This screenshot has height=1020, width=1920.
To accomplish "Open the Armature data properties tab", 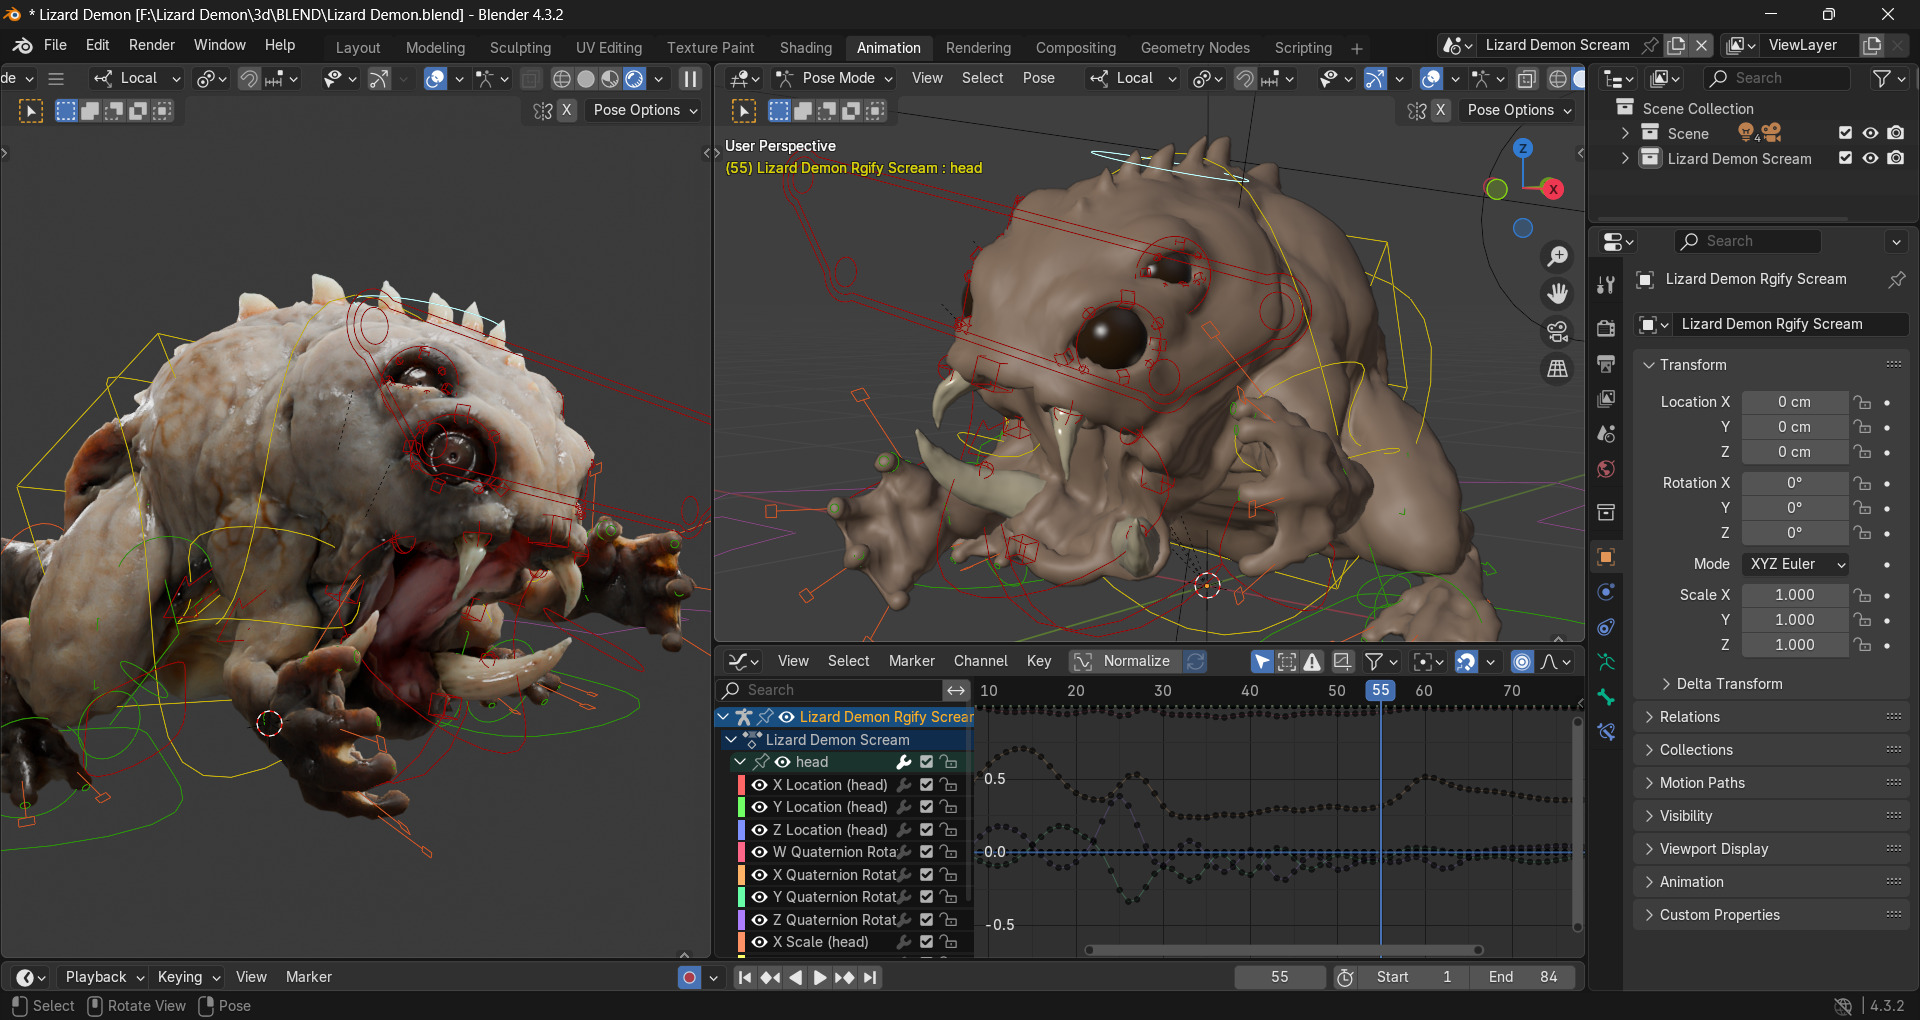I will (x=1606, y=662).
